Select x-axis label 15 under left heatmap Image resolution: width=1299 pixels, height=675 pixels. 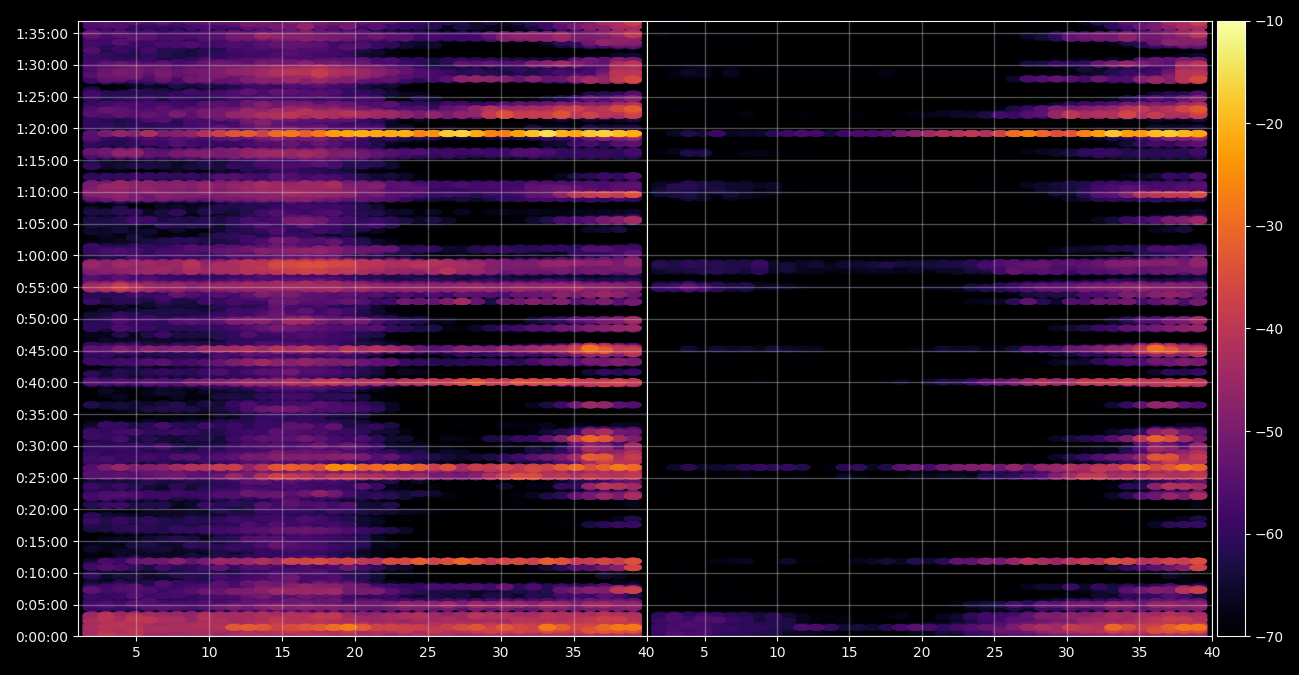tap(282, 653)
